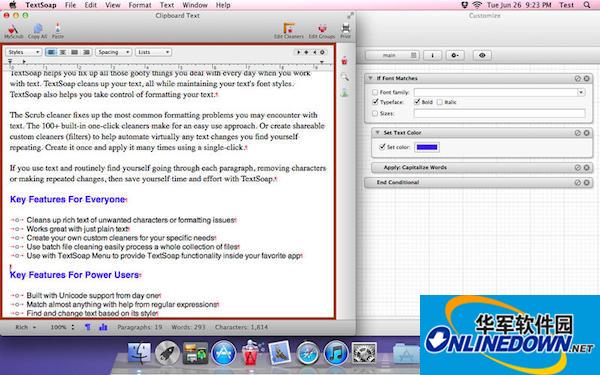Open the Font family combo box arrow

click(x=581, y=92)
